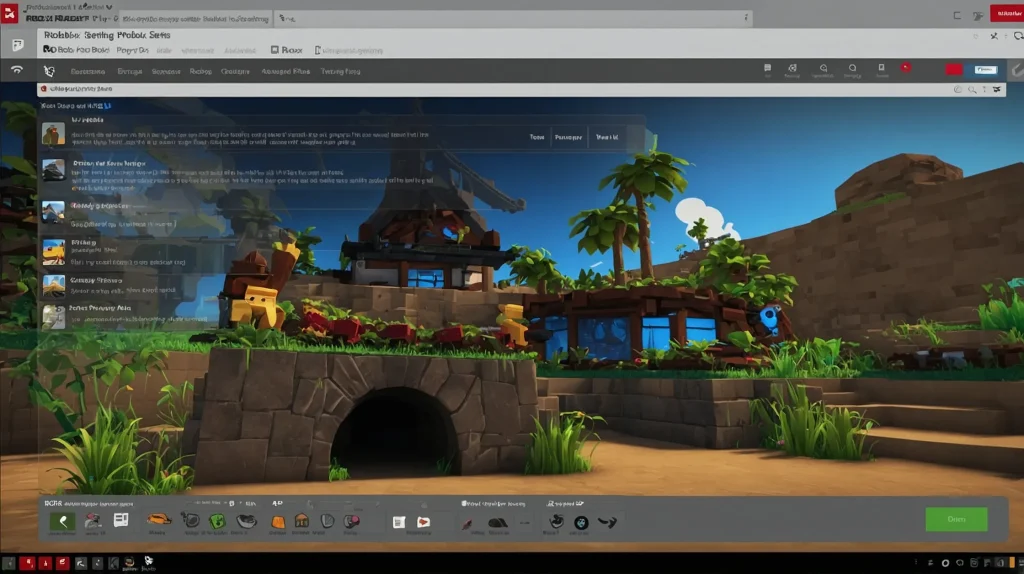Click the 'Rcax' label with the square icon
The width and height of the screenshot is (1024, 574).
pyautogui.click(x=287, y=50)
